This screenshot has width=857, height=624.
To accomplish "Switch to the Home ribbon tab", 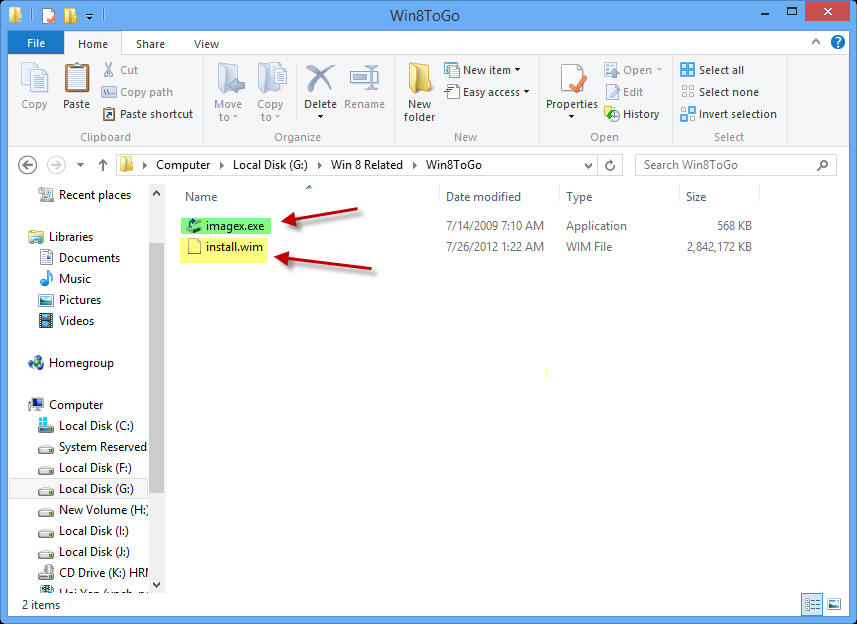I will [x=92, y=44].
